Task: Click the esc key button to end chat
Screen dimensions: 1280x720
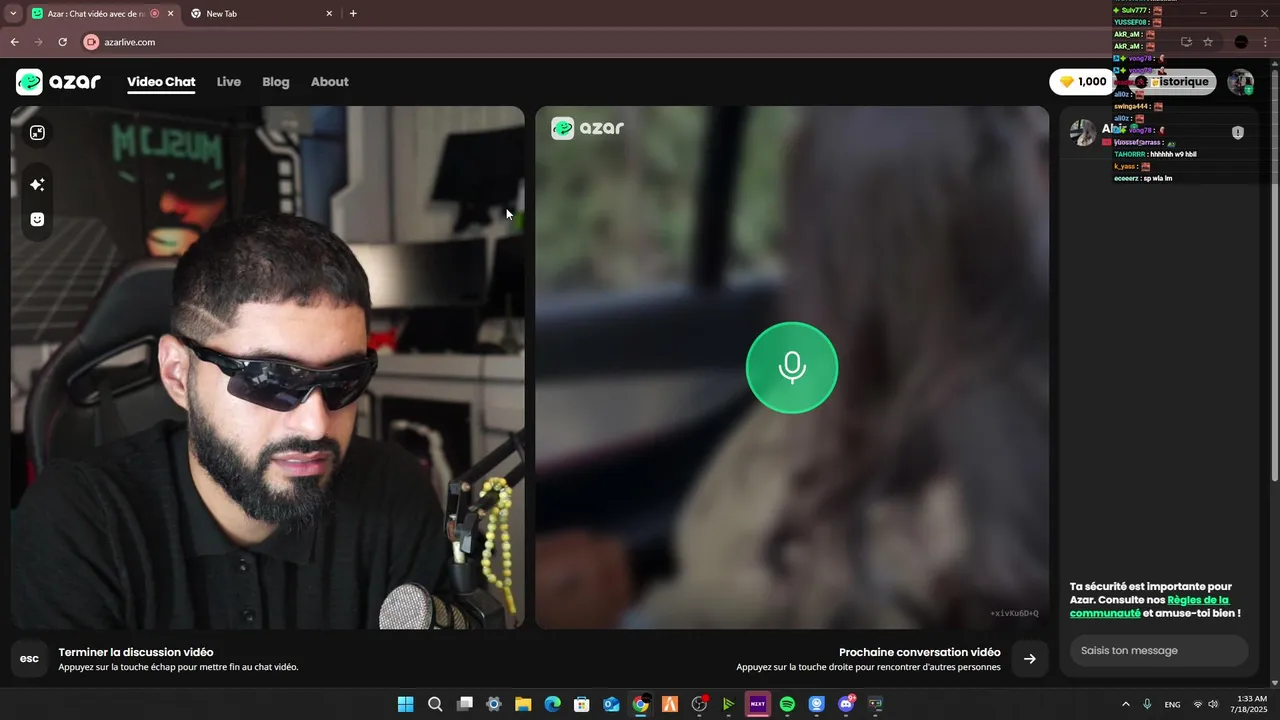Action: click(29, 659)
